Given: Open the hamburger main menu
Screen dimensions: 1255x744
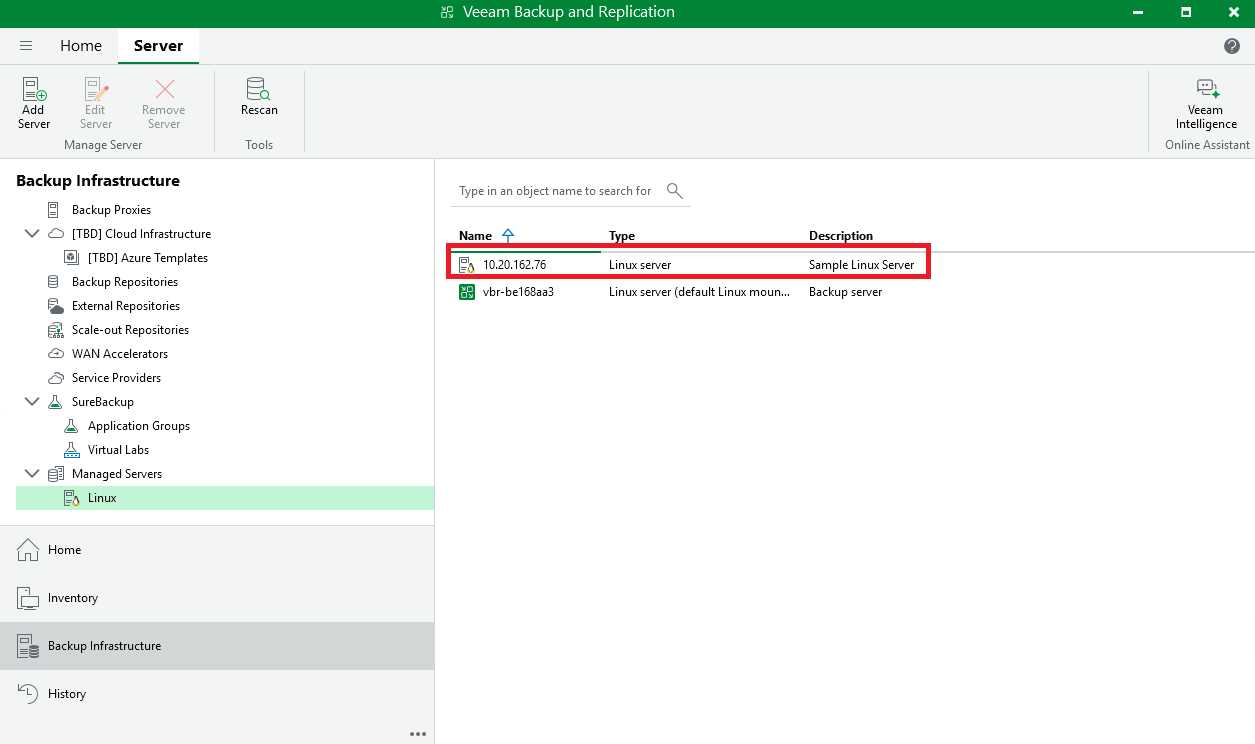Looking at the screenshot, I should click(x=26, y=46).
